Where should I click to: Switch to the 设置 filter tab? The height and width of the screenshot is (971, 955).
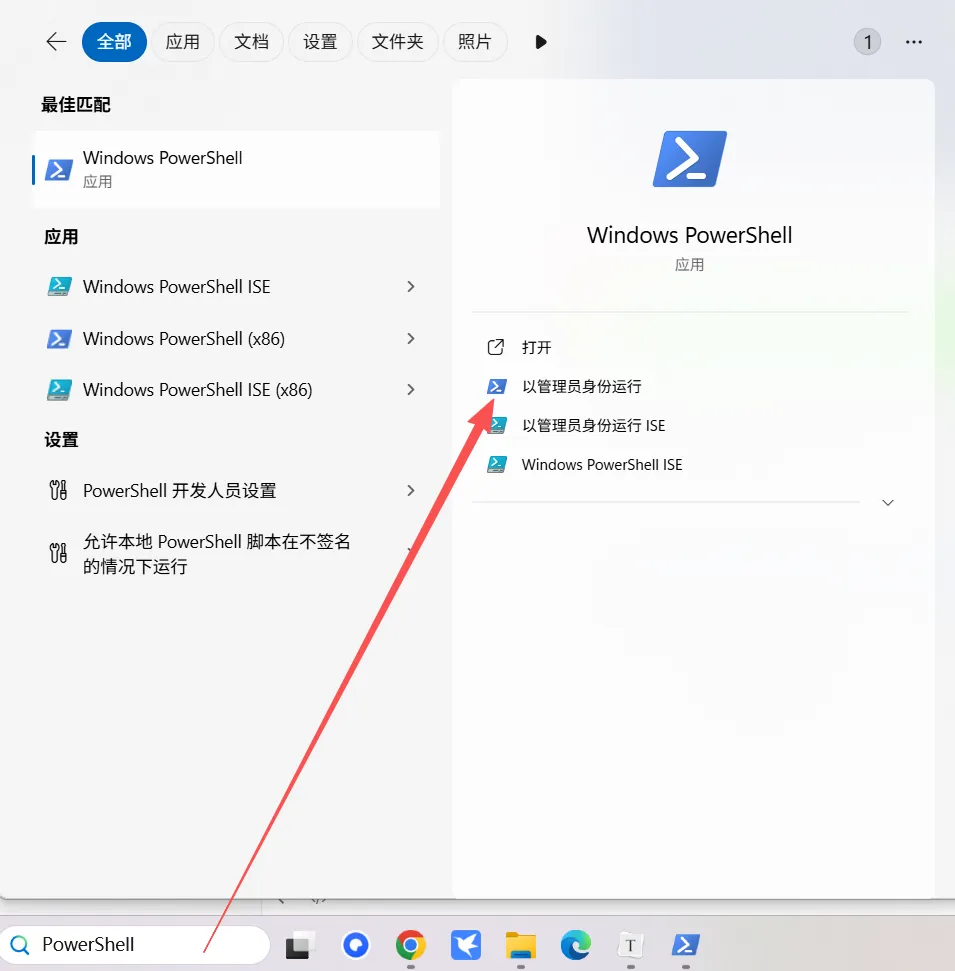320,42
